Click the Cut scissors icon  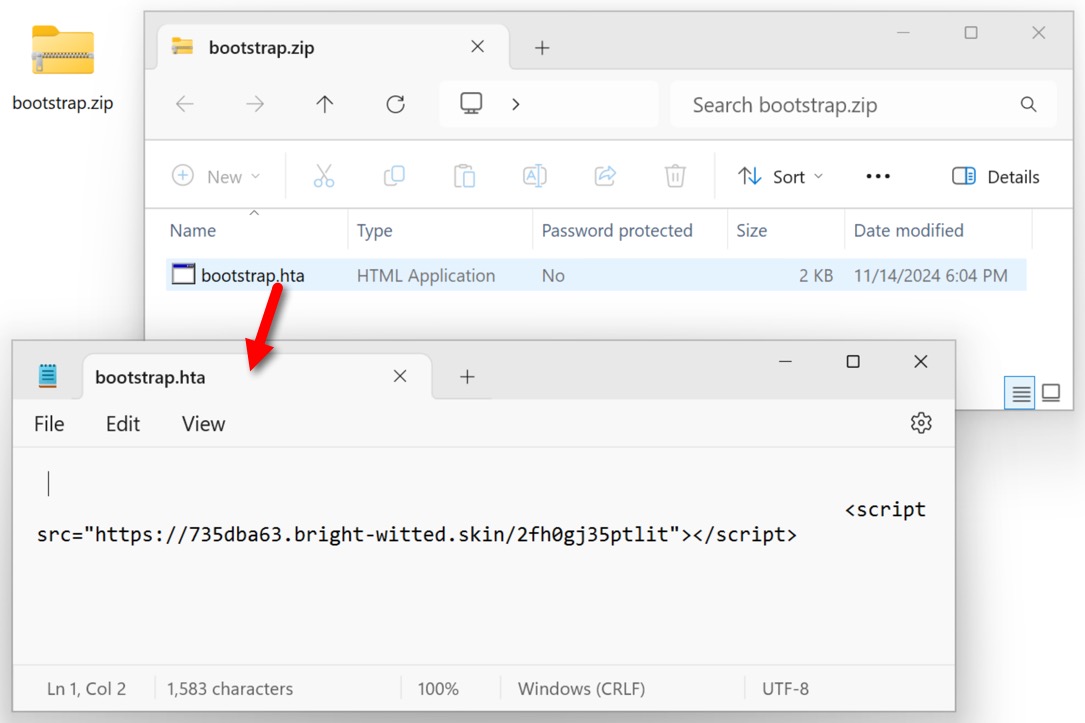324,176
